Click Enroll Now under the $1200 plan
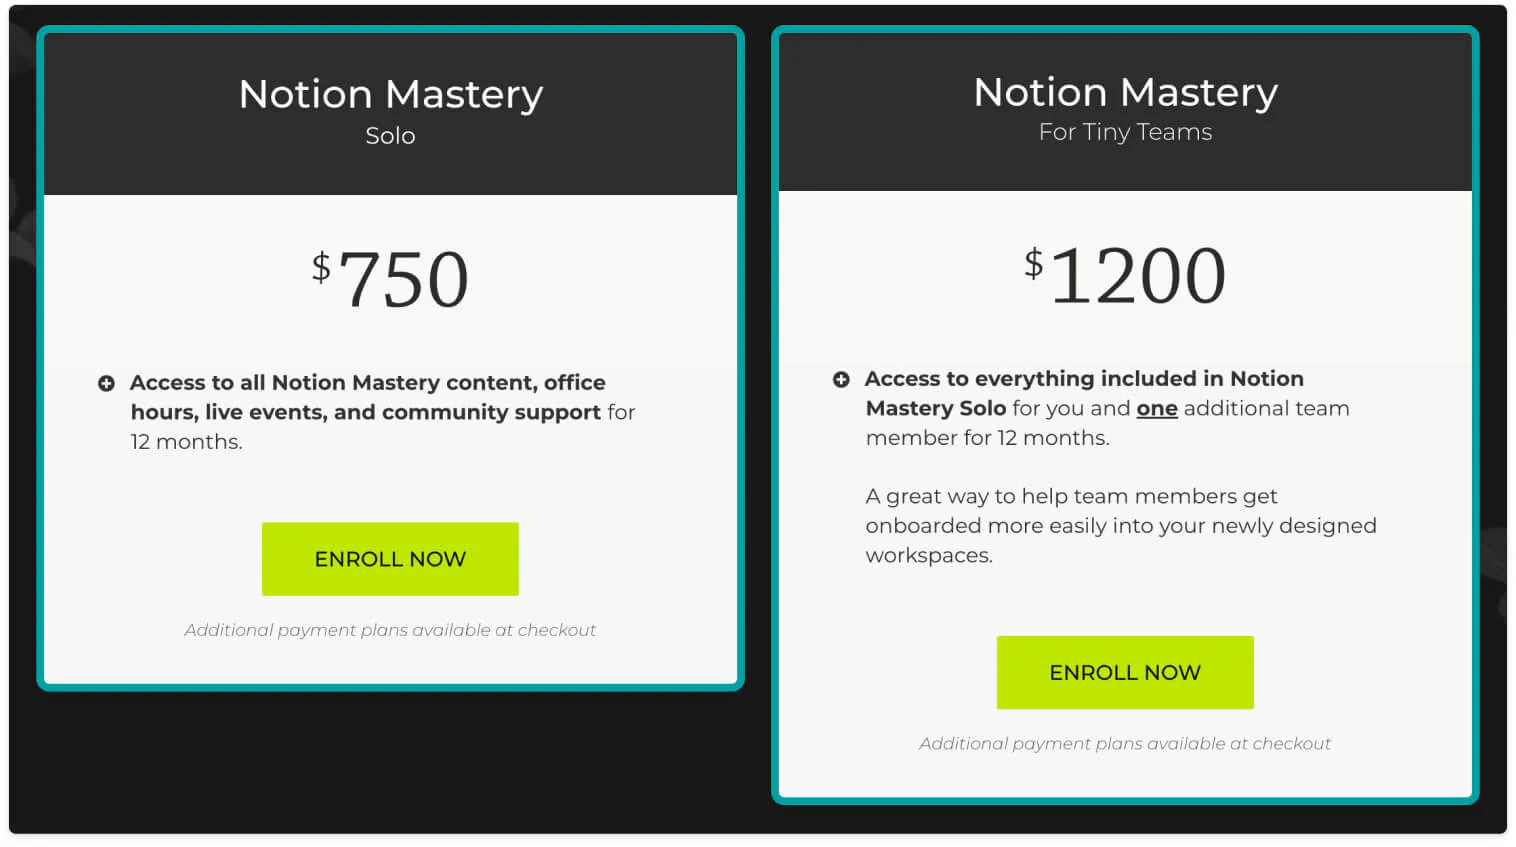 pos(1125,673)
